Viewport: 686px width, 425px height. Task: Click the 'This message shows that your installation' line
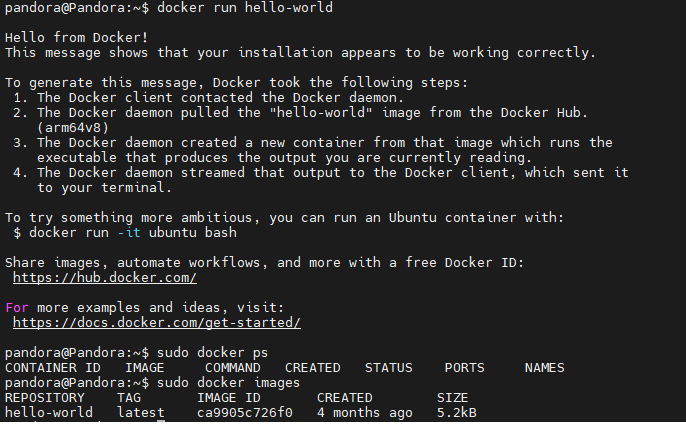pyautogui.click(x=300, y=53)
